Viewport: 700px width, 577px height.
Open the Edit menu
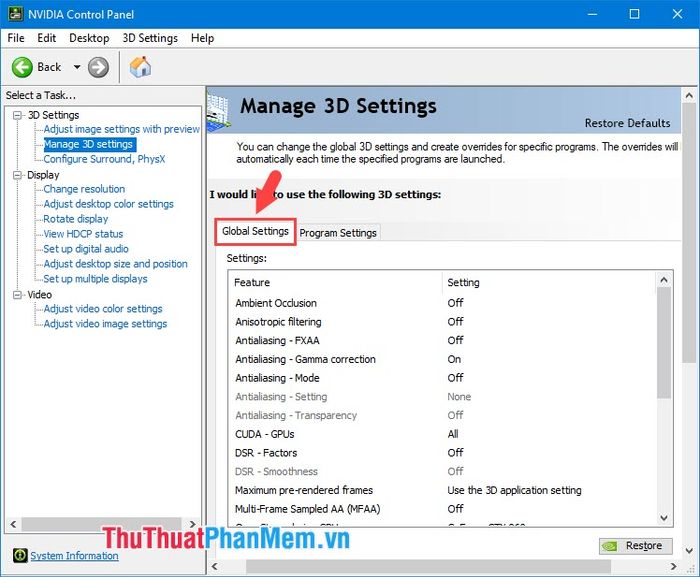click(46, 38)
